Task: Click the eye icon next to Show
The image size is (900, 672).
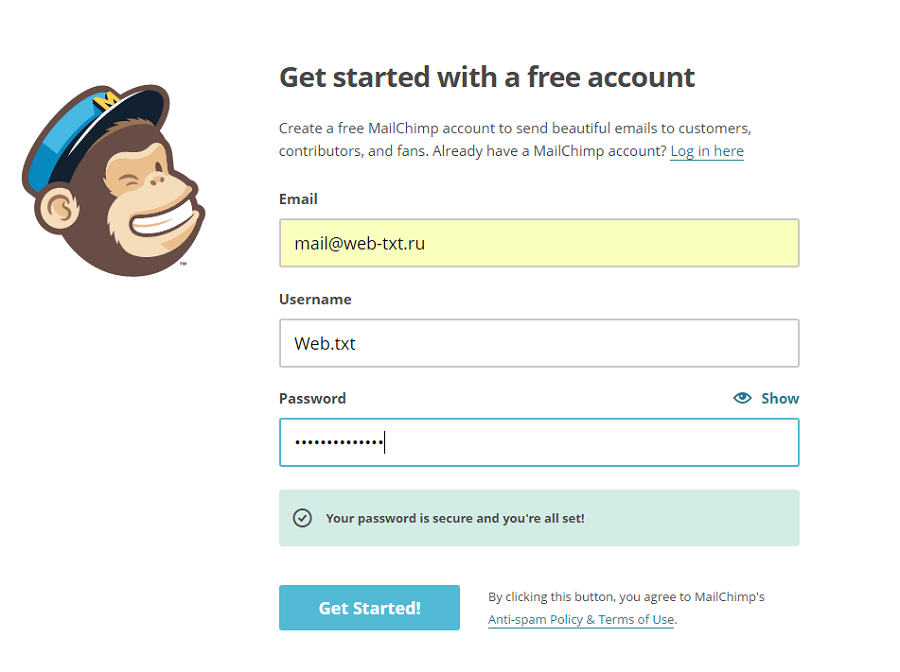Action: [742, 398]
